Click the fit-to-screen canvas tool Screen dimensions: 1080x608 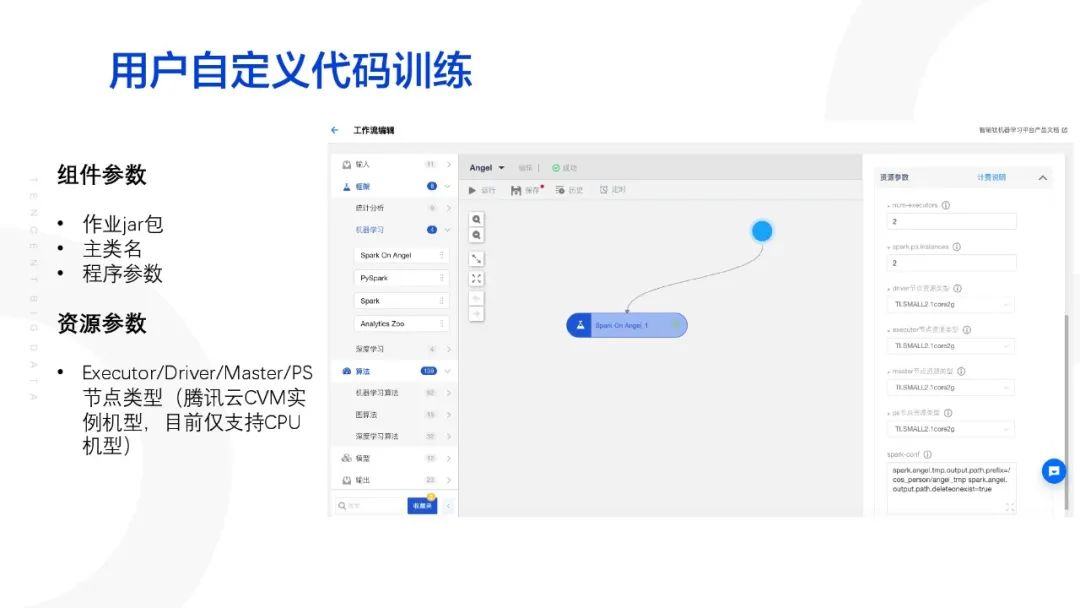pyautogui.click(x=476, y=278)
